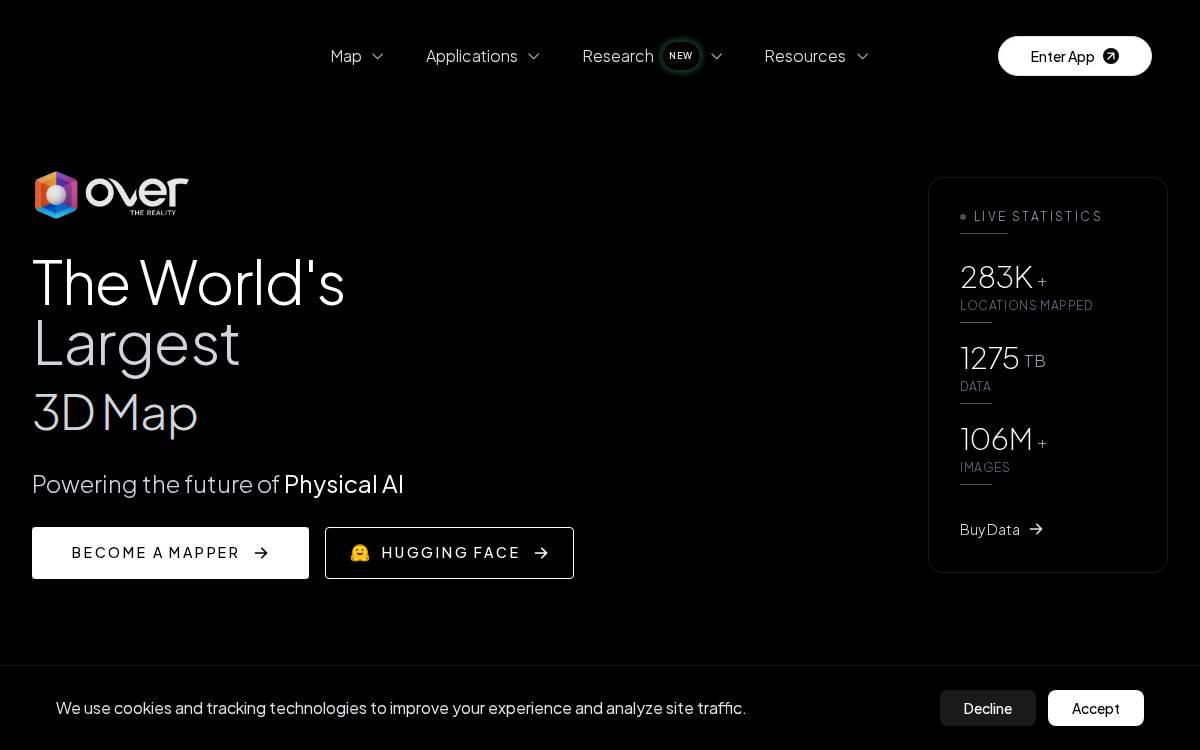Click the Enter App button
The width and height of the screenshot is (1200, 750).
click(1075, 56)
